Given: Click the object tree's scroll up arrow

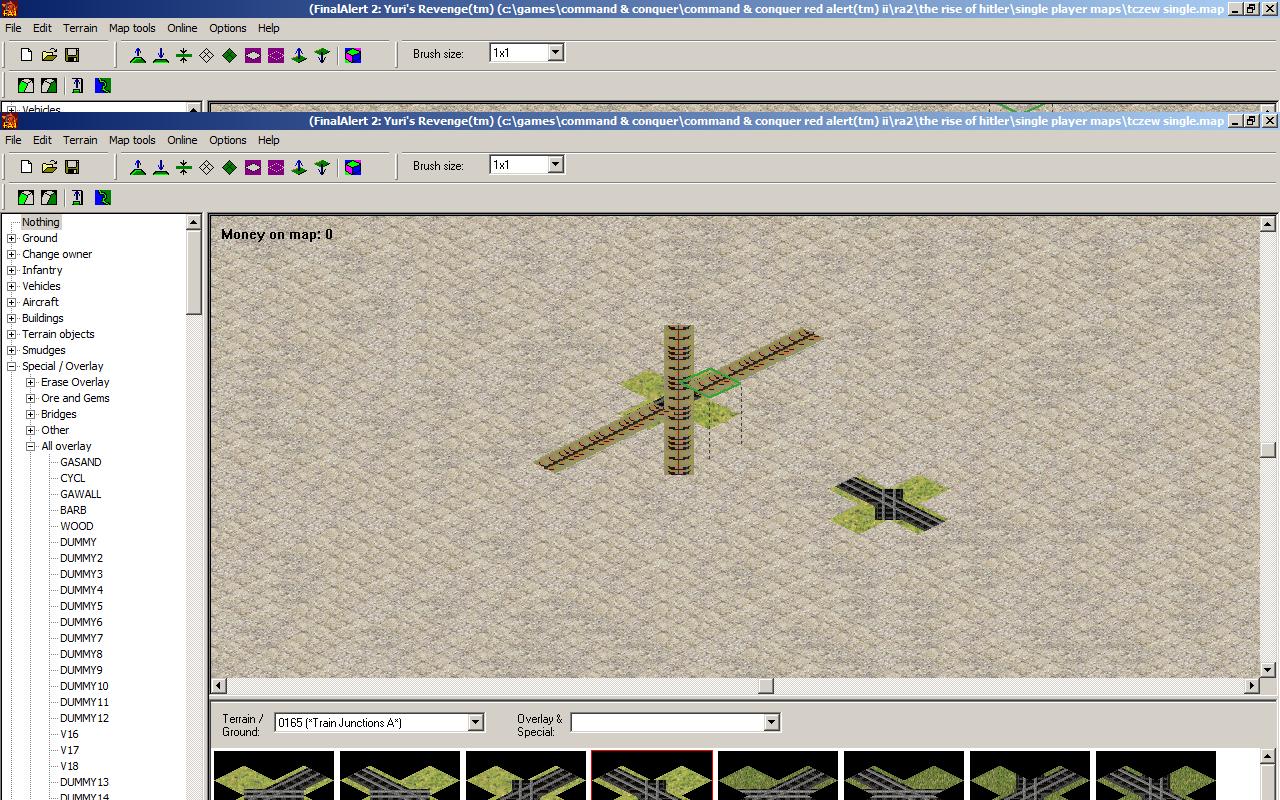Looking at the screenshot, I should tap(194, 222).
